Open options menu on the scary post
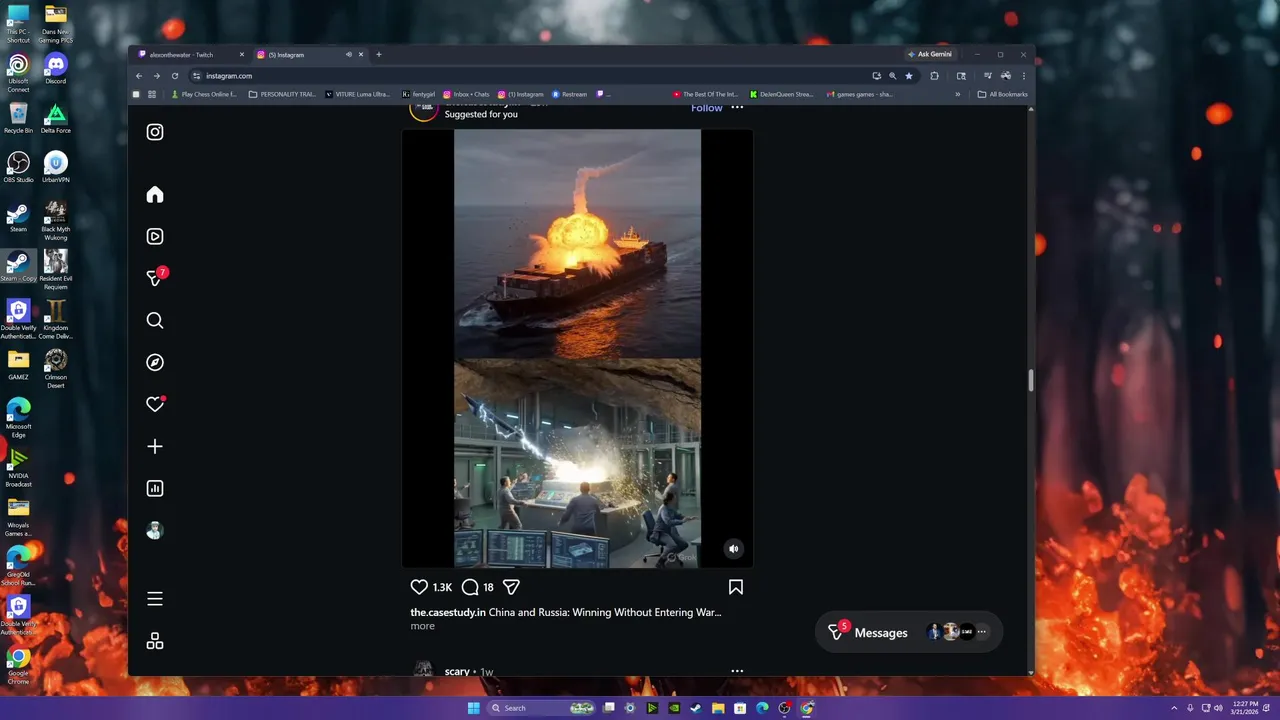The height and width of the screenshot is (720, 1280). click(737, 671)
